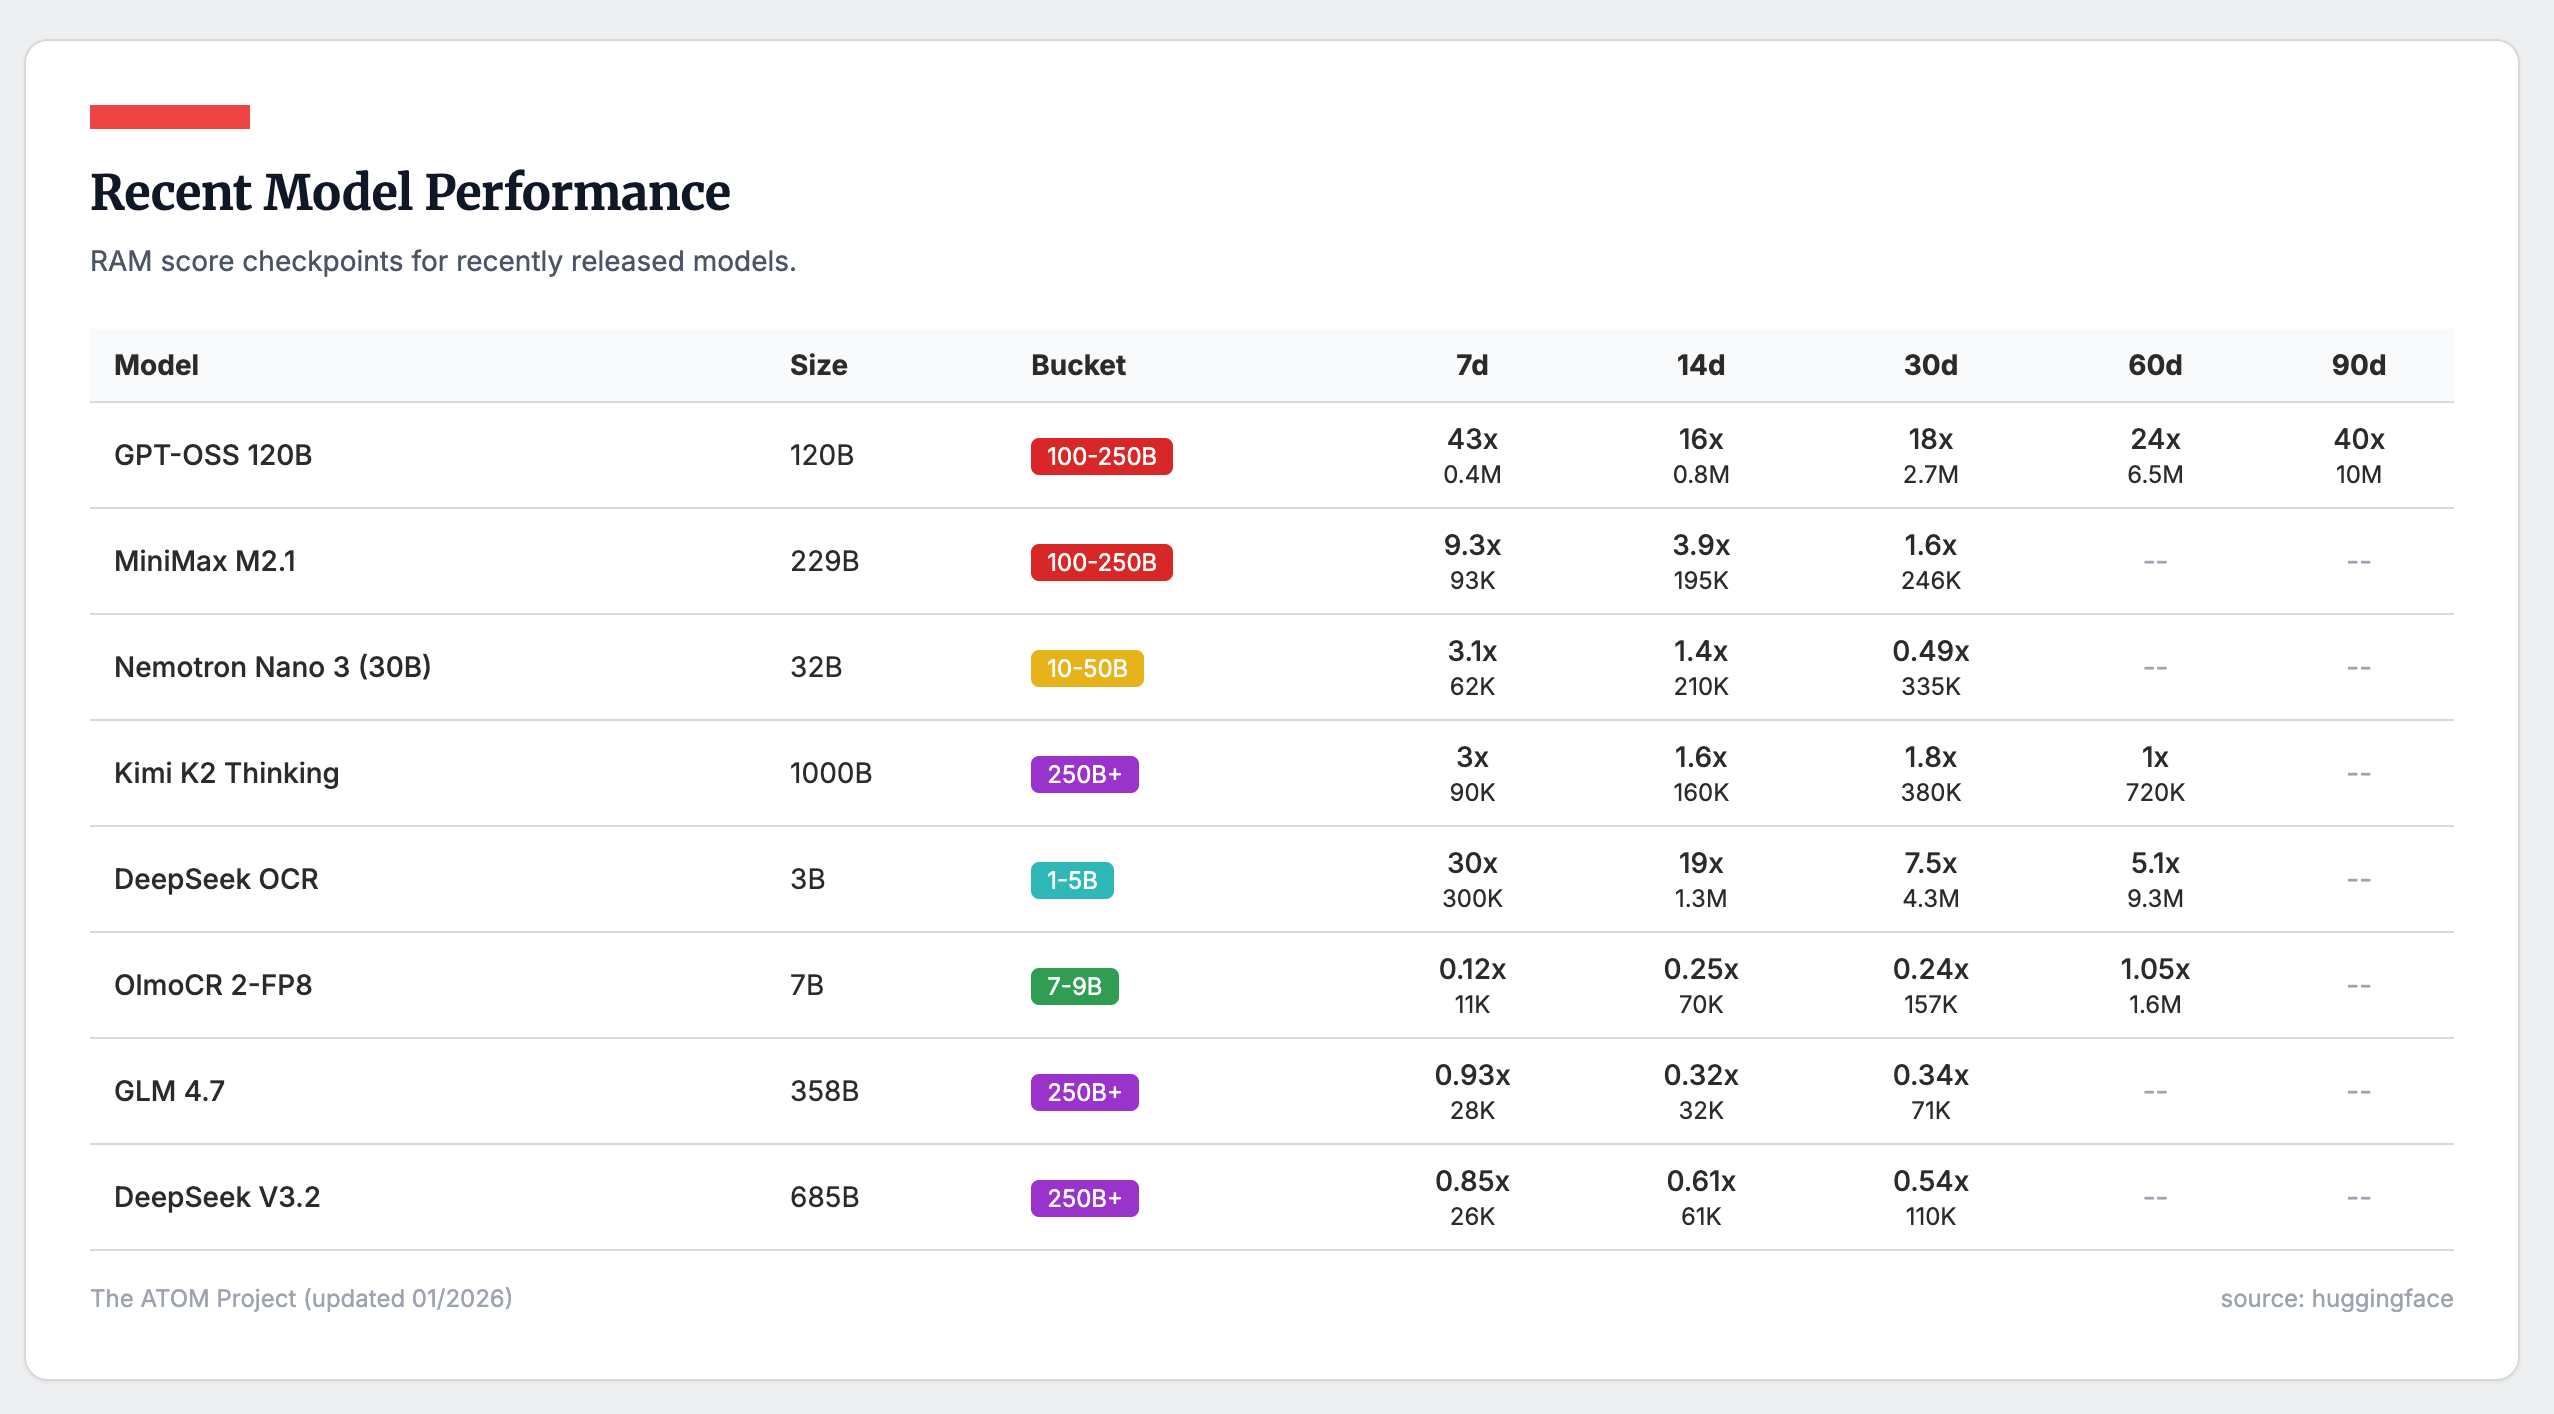Click GPT-OSS 120B red bucket badge
Viewport: 2554px width, 1414px height.
tap(1101, 456)
